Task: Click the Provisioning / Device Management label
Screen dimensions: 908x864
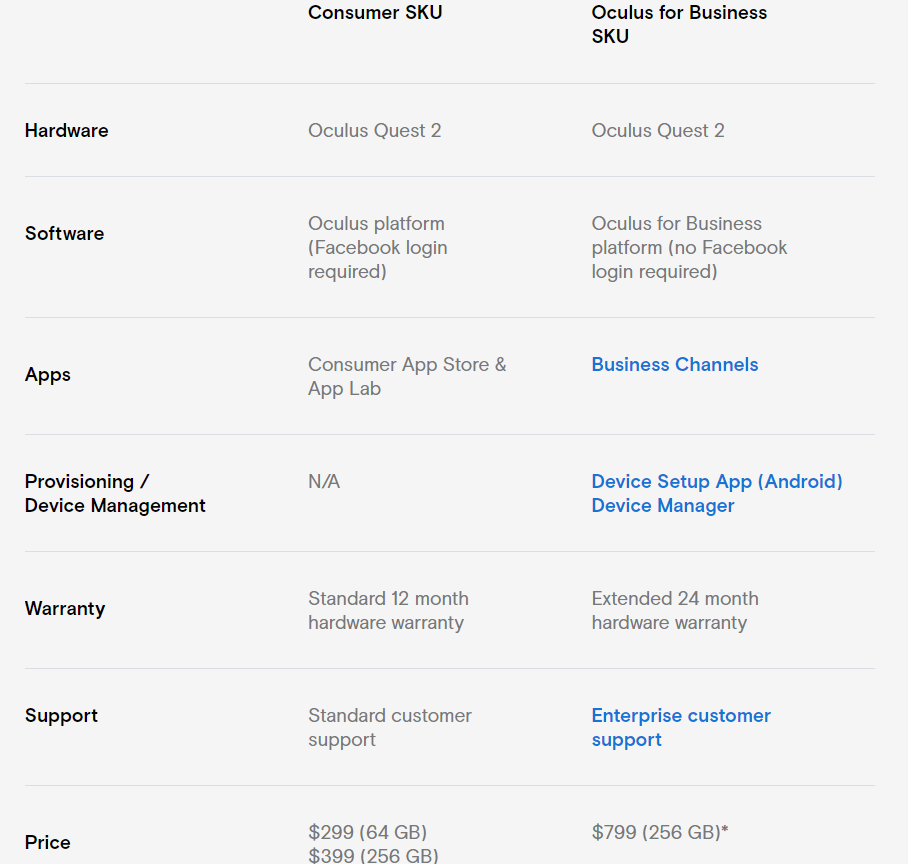Action: click(x=115, y=494)
